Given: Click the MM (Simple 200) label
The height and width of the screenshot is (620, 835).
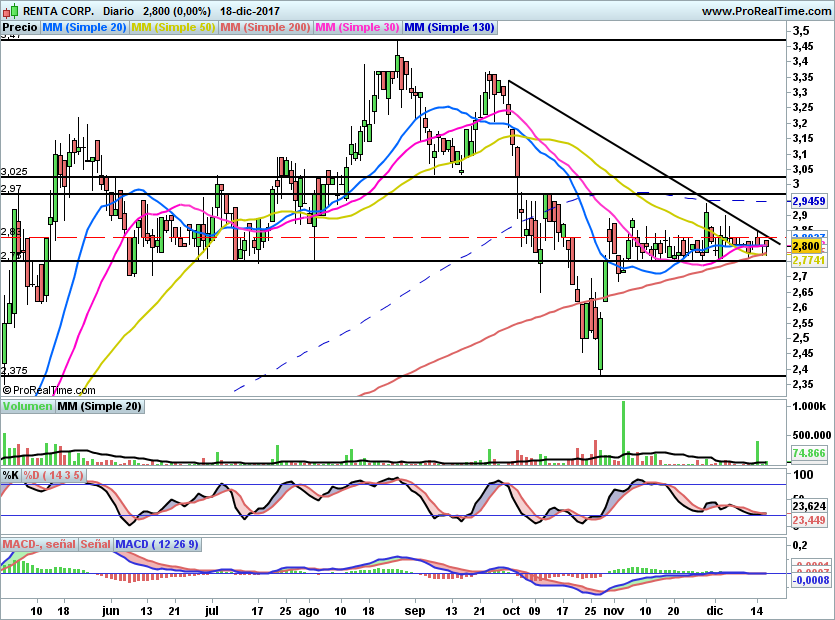Looking at the screenshot, I should point(265,27).
